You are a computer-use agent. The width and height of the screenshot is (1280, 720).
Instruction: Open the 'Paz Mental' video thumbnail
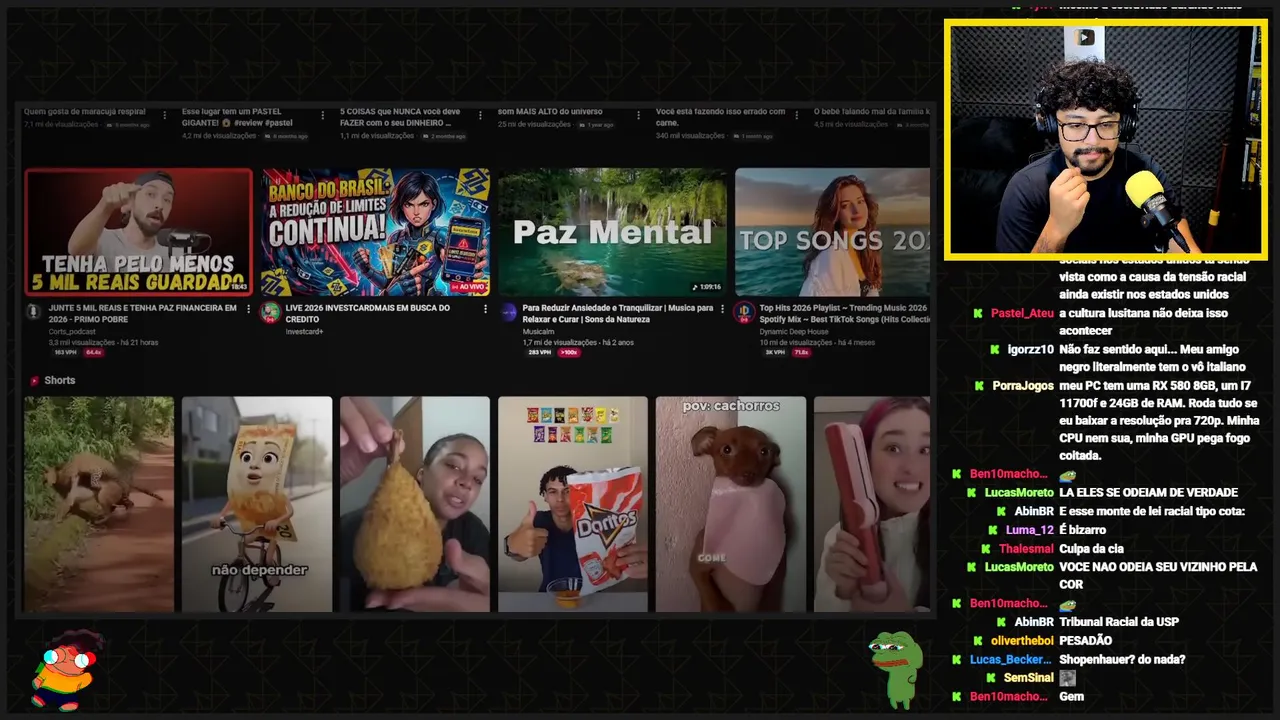point(612,232)
